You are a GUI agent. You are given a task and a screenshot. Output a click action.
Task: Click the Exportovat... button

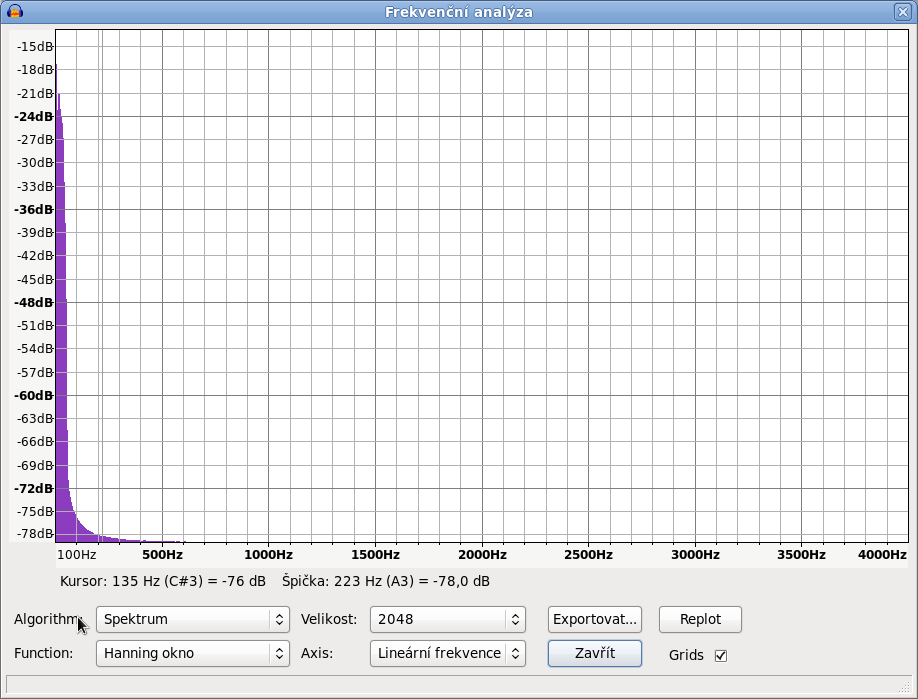click(595, 619)
